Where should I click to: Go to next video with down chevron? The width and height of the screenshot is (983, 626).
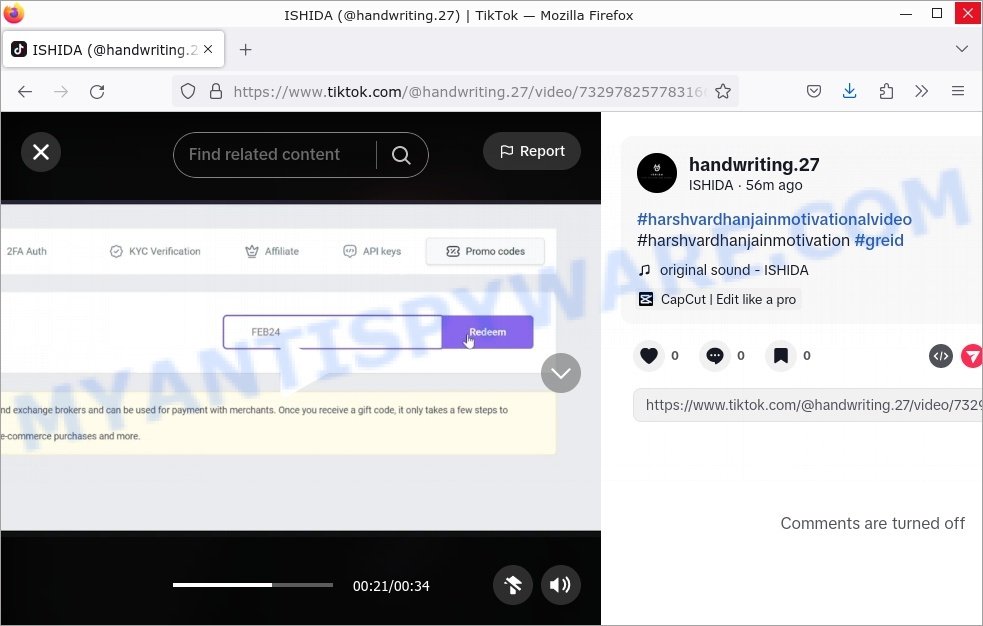[560, 373]
